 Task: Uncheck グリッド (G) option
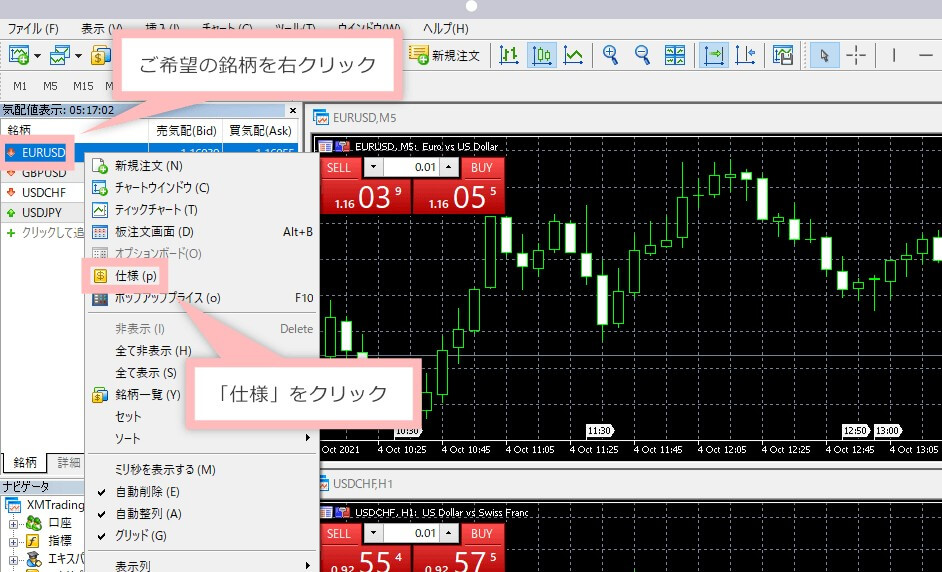[102, 535]
